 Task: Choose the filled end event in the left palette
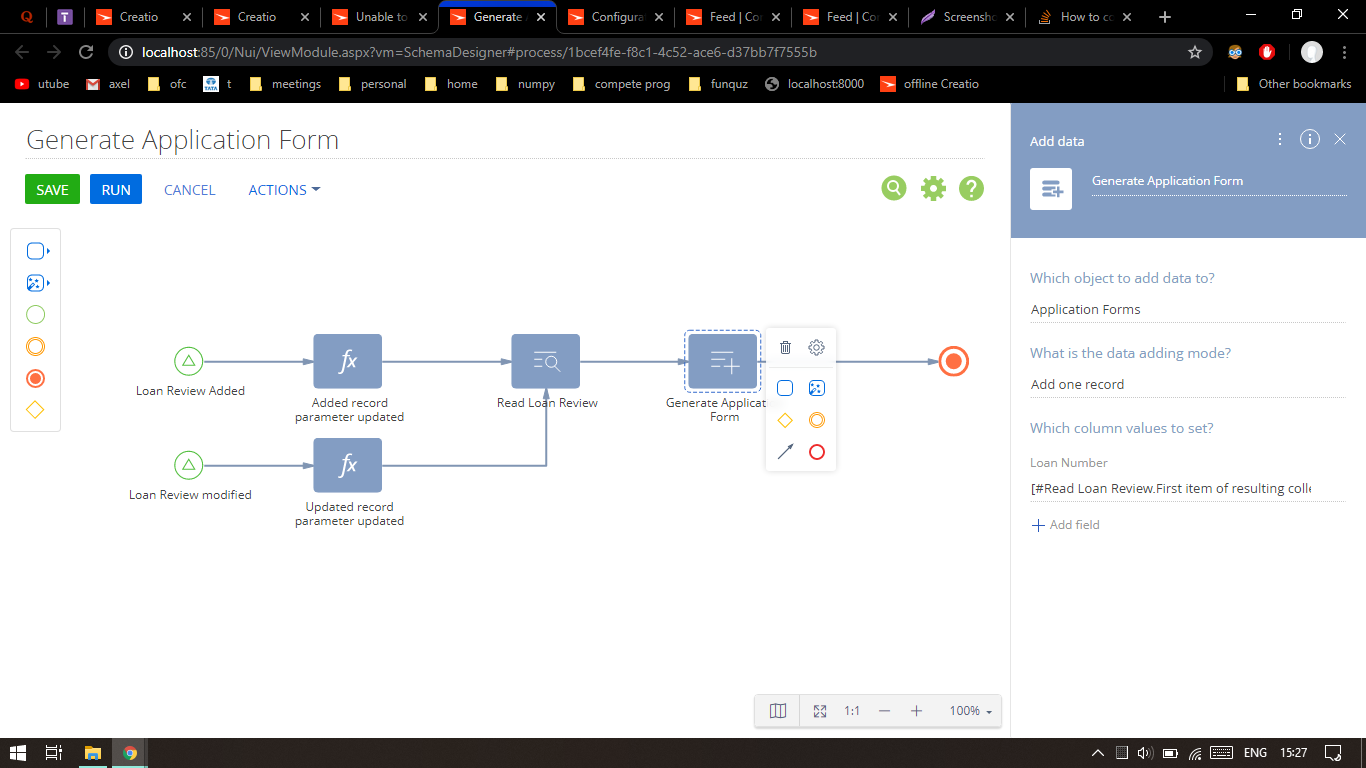35,379
